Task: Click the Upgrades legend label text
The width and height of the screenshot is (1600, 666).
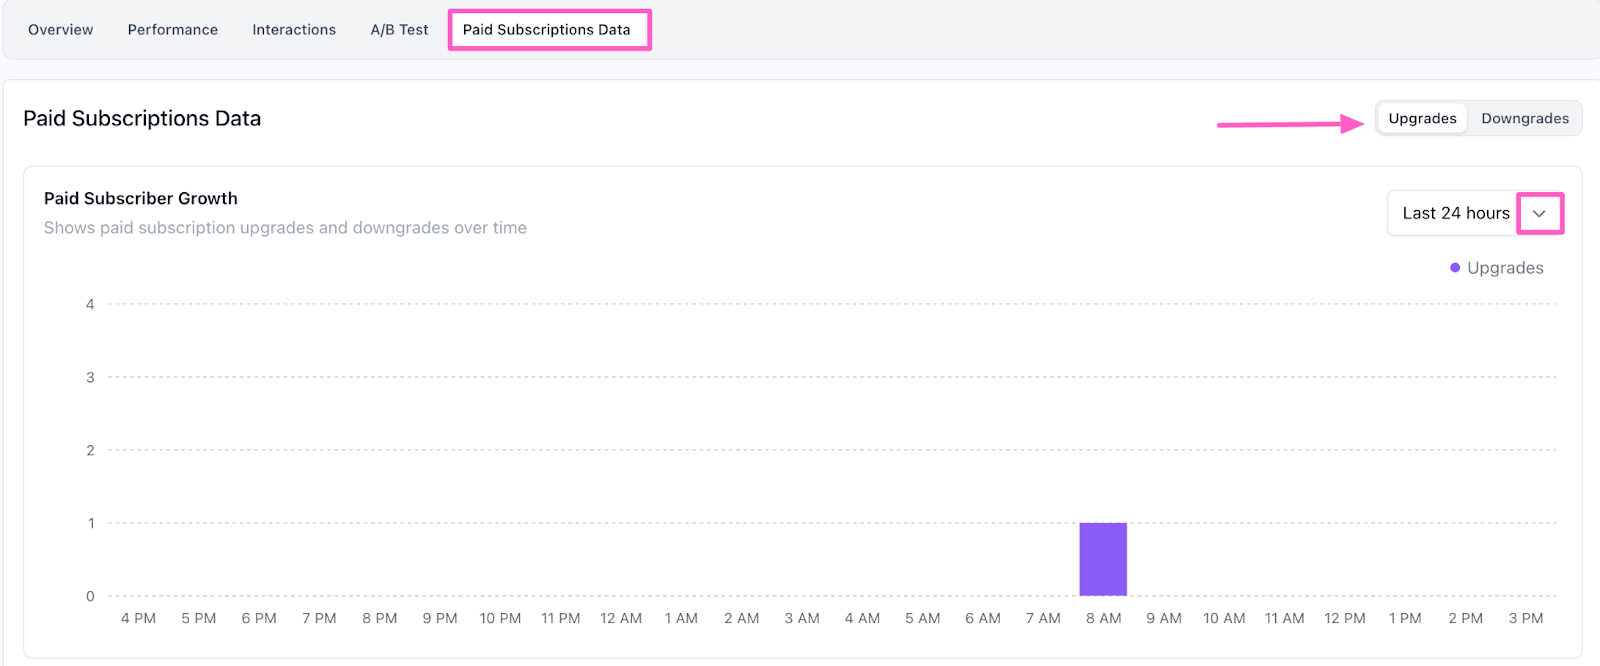Action: (1505, 268)
